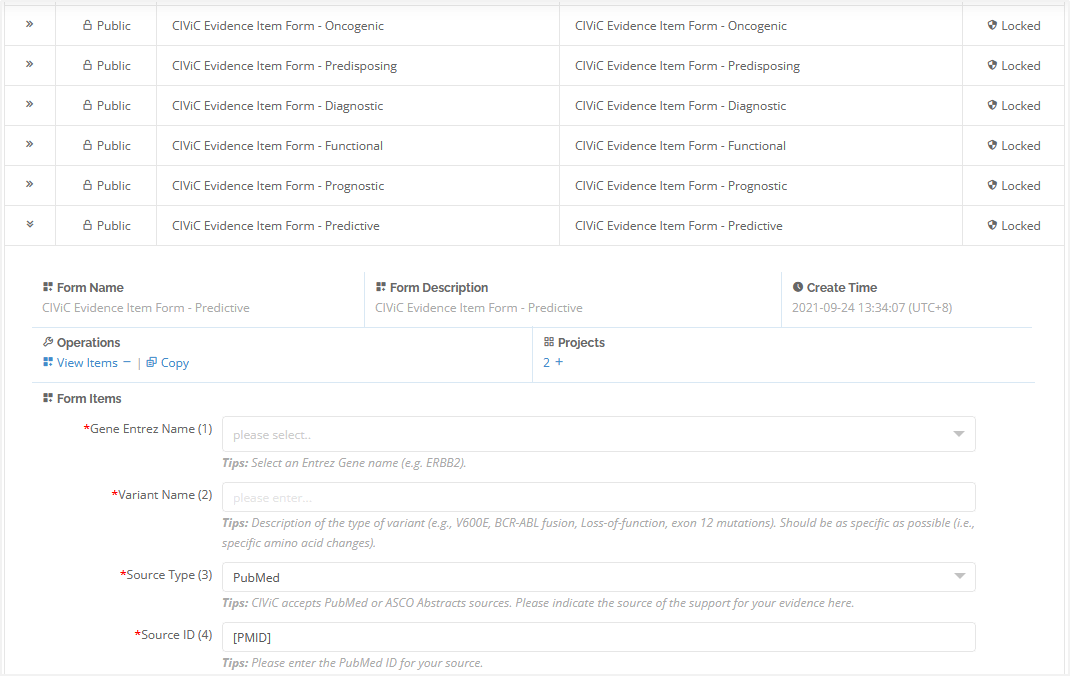Click the Public lock icon for Prognostic

tap(87, 185)
